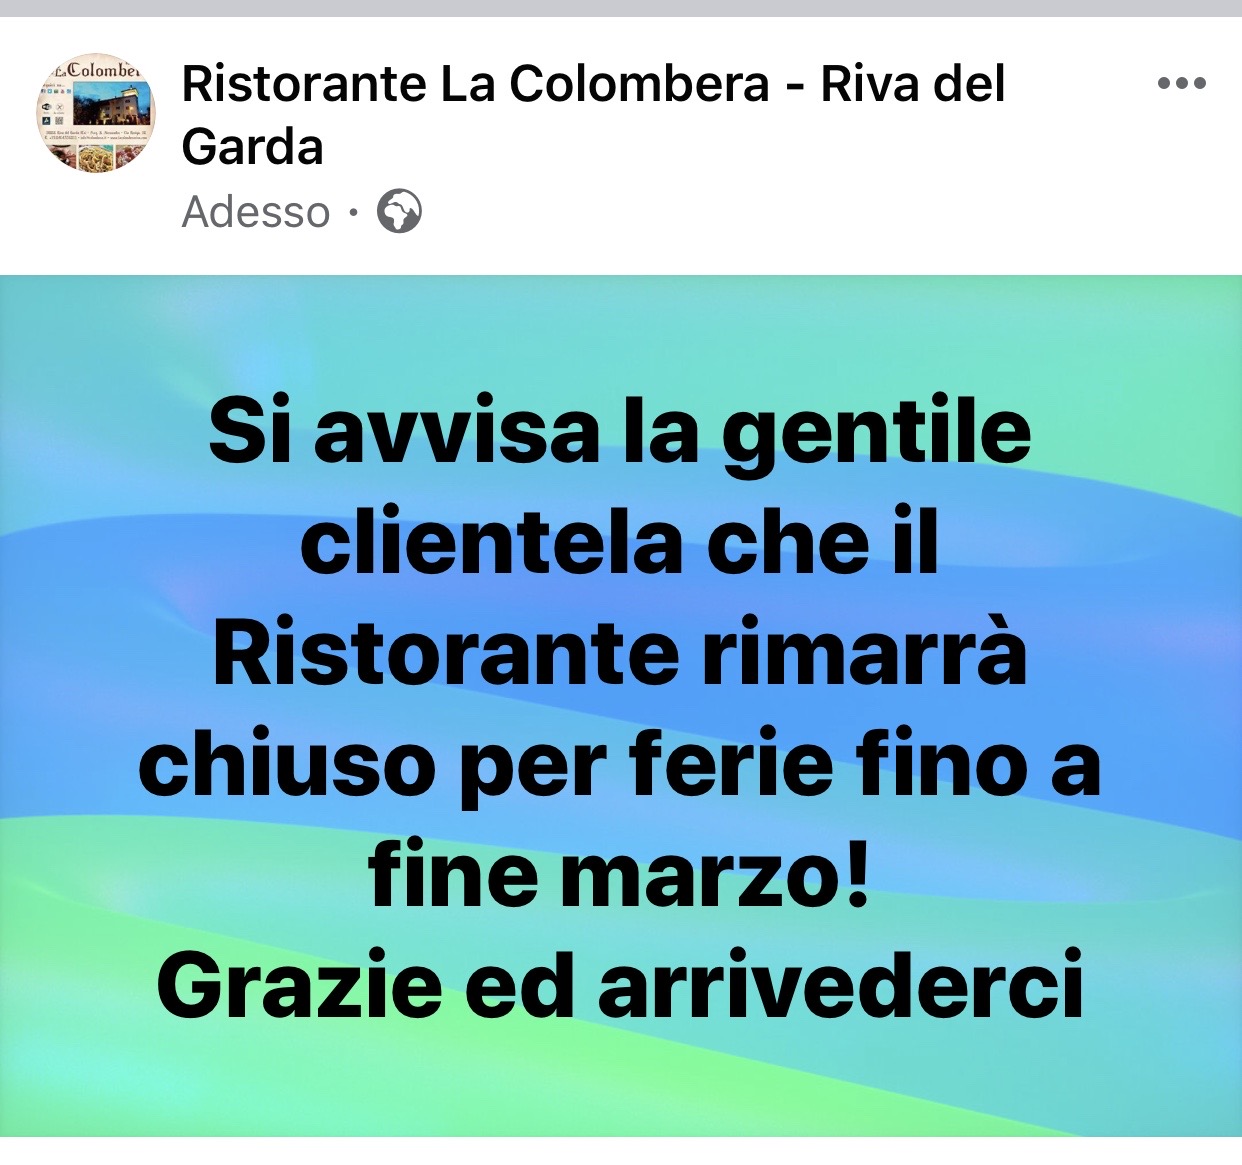Click the globe public audience icon
Image resolution: width=1242 pixels, height=1165 pixels.
[x=399, y=211]
